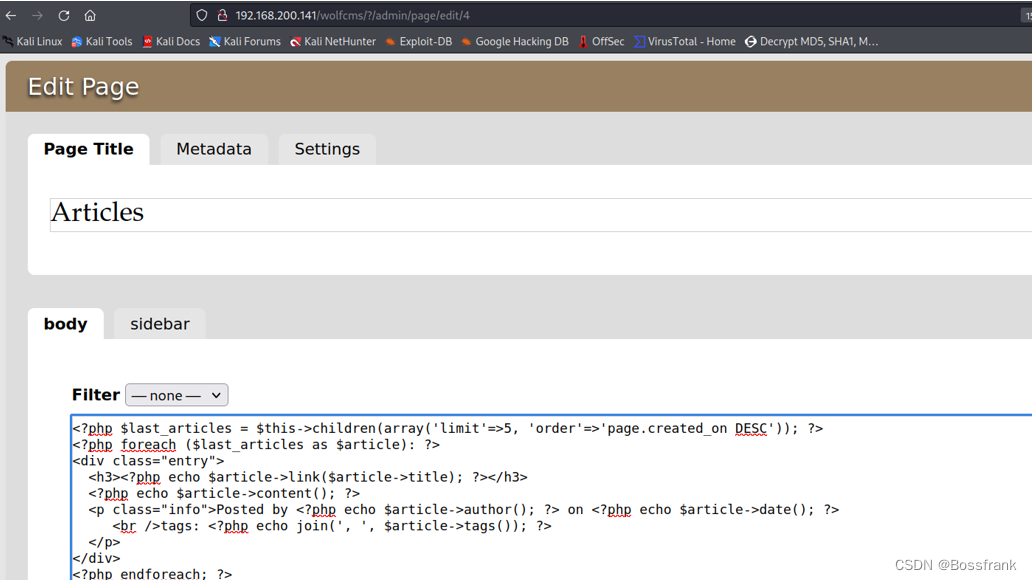Click the Filter label text

(96, 395)
